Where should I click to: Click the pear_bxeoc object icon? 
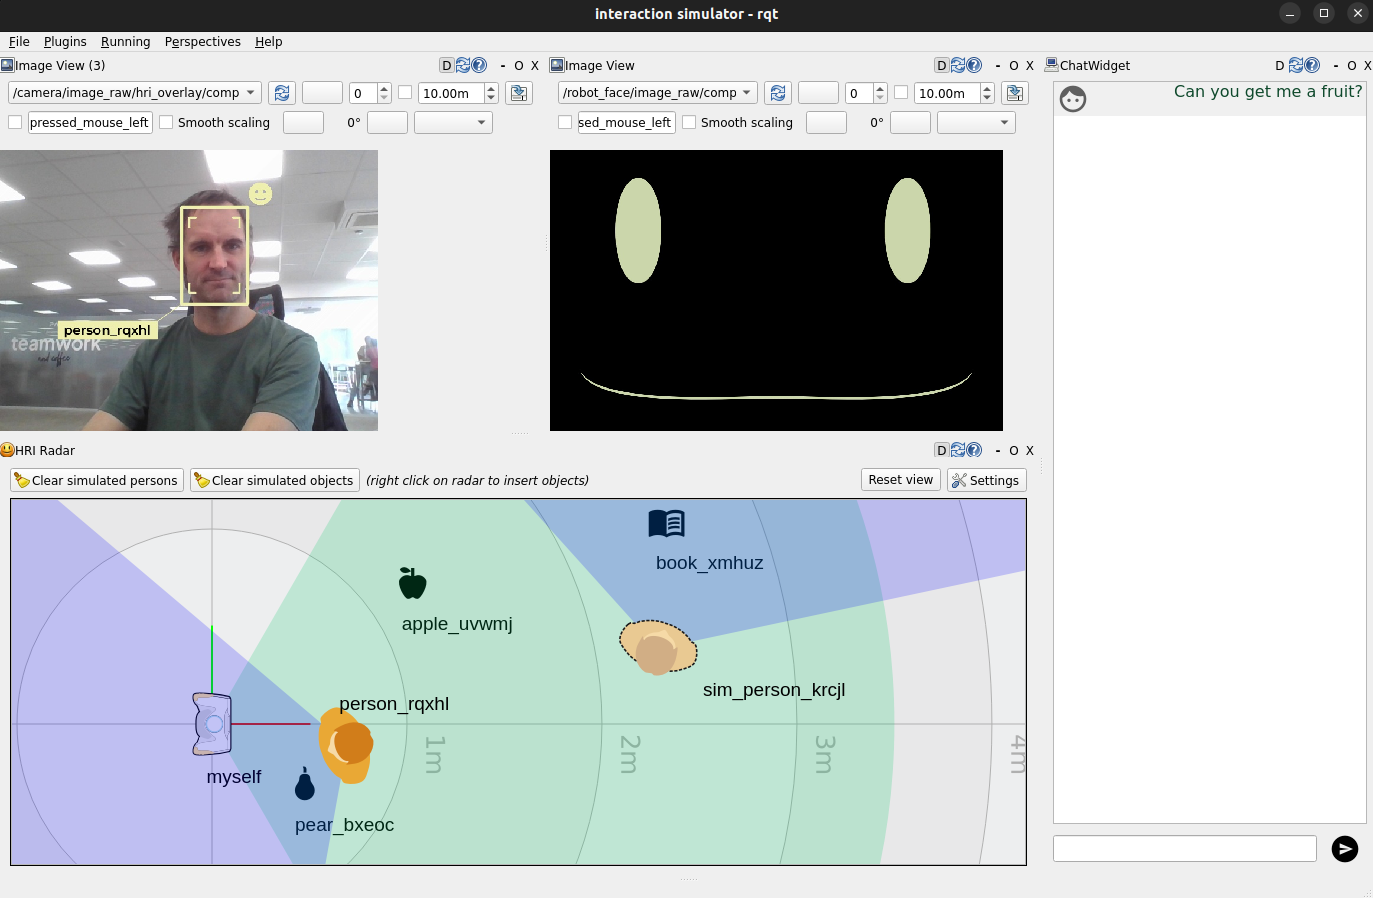(305, 785)
